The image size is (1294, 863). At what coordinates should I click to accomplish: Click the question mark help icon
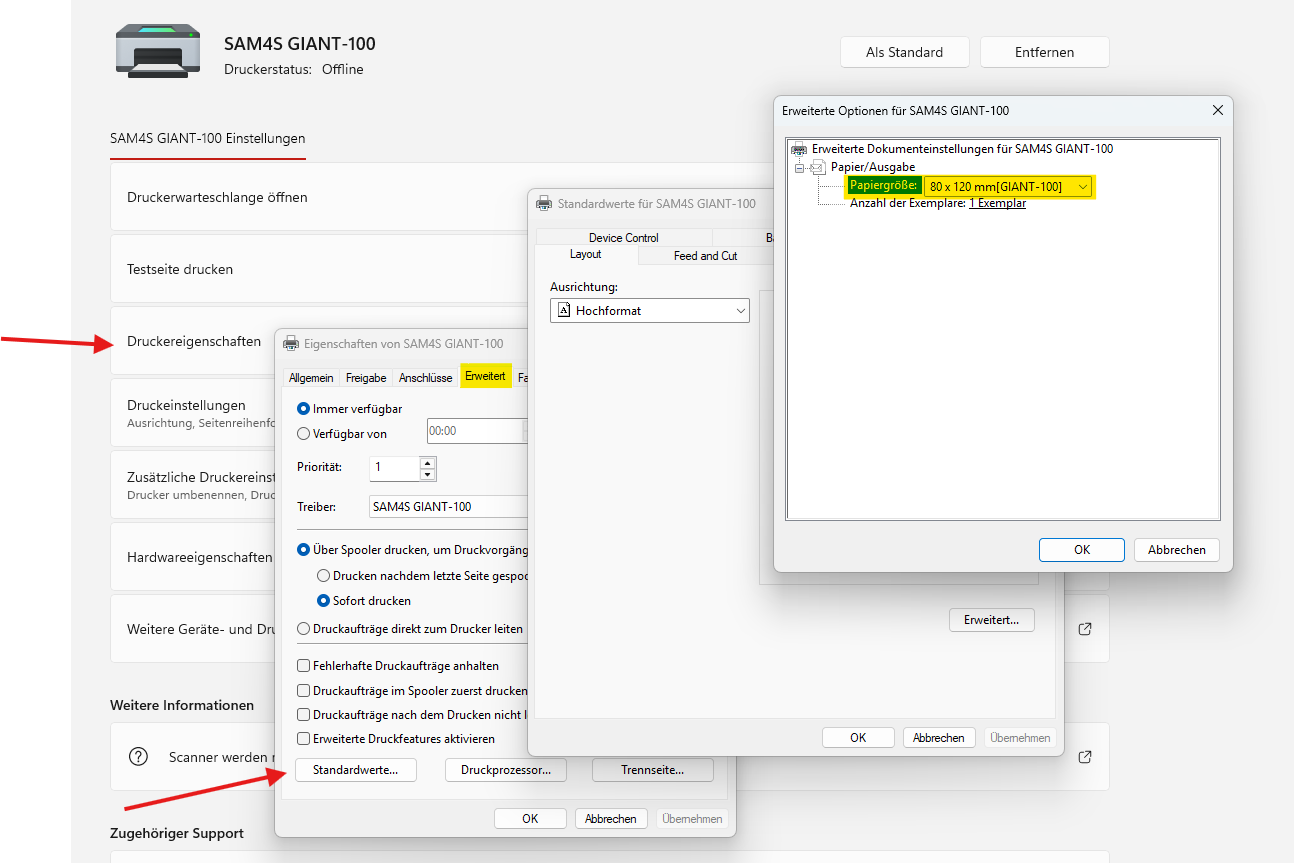tap(139, 757)
